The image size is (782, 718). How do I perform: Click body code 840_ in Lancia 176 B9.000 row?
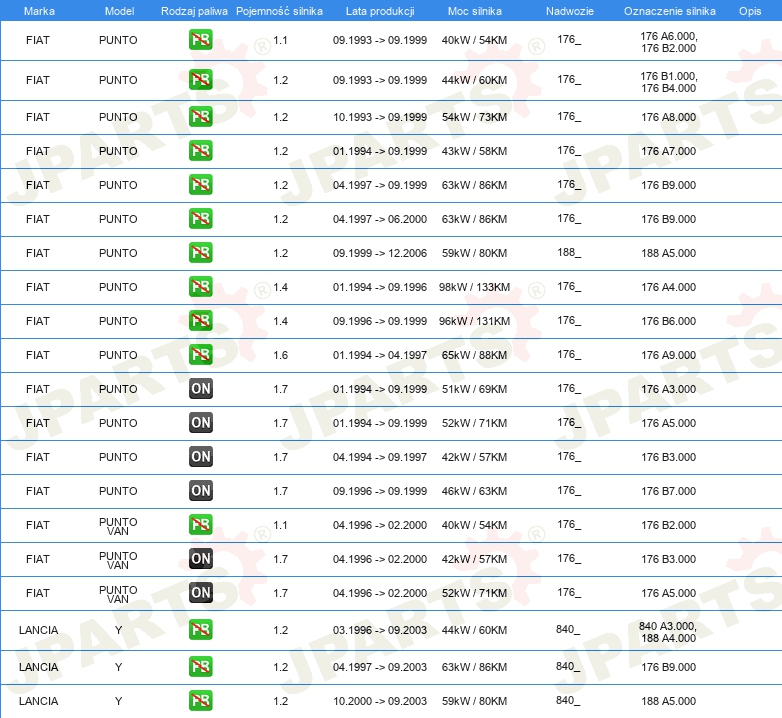pos(568,666)
